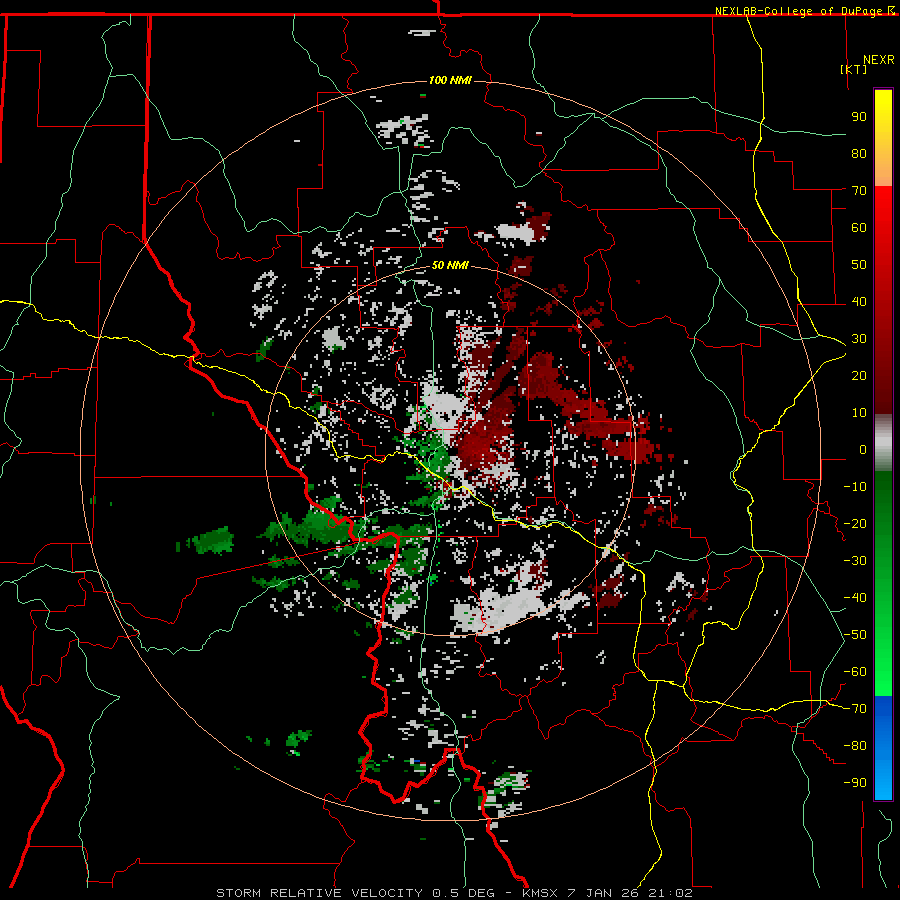Viewport: 900px width, 900px height.
Task: Click the 50 NMI range ring label
Action: [x=450, y=265]
